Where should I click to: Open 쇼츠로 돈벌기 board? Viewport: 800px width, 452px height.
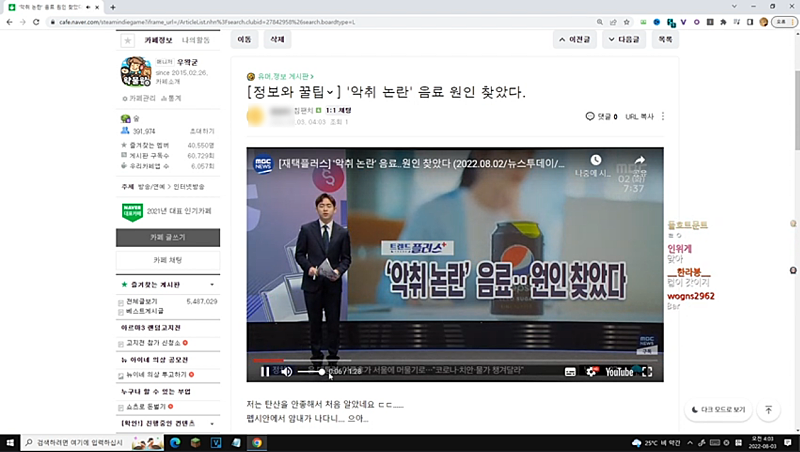[146, 407]
